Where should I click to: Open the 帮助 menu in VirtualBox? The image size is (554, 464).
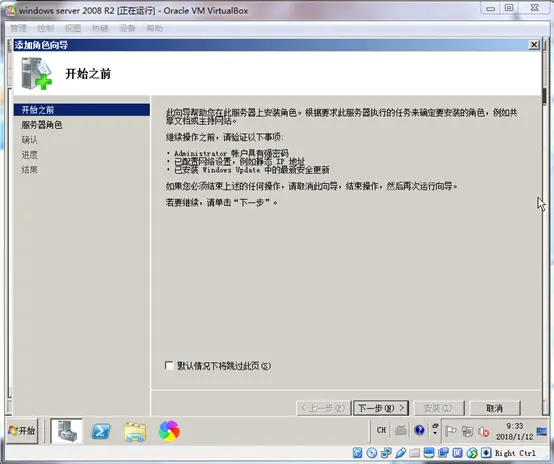click(x=154, y=28)
